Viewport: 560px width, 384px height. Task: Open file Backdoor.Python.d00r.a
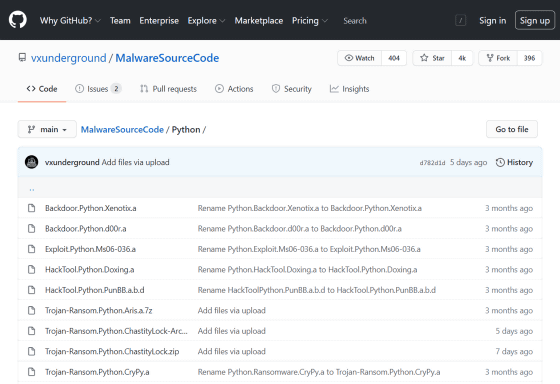[x=86, y=228]
